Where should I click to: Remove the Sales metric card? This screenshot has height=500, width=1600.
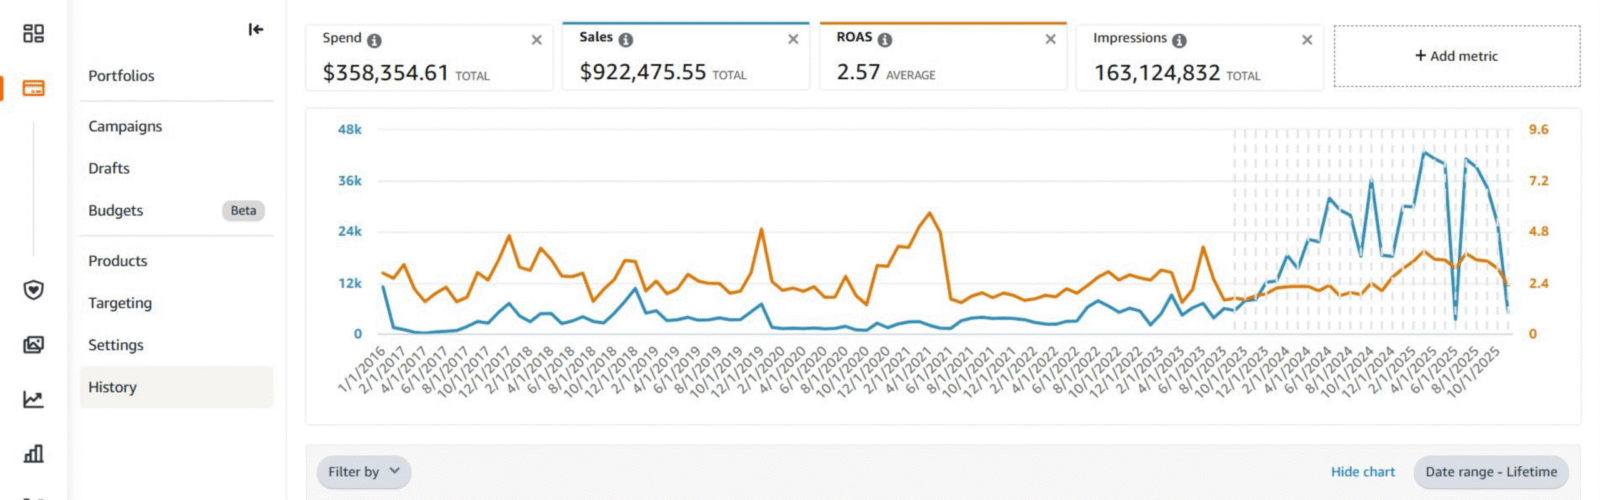[793, 39]
